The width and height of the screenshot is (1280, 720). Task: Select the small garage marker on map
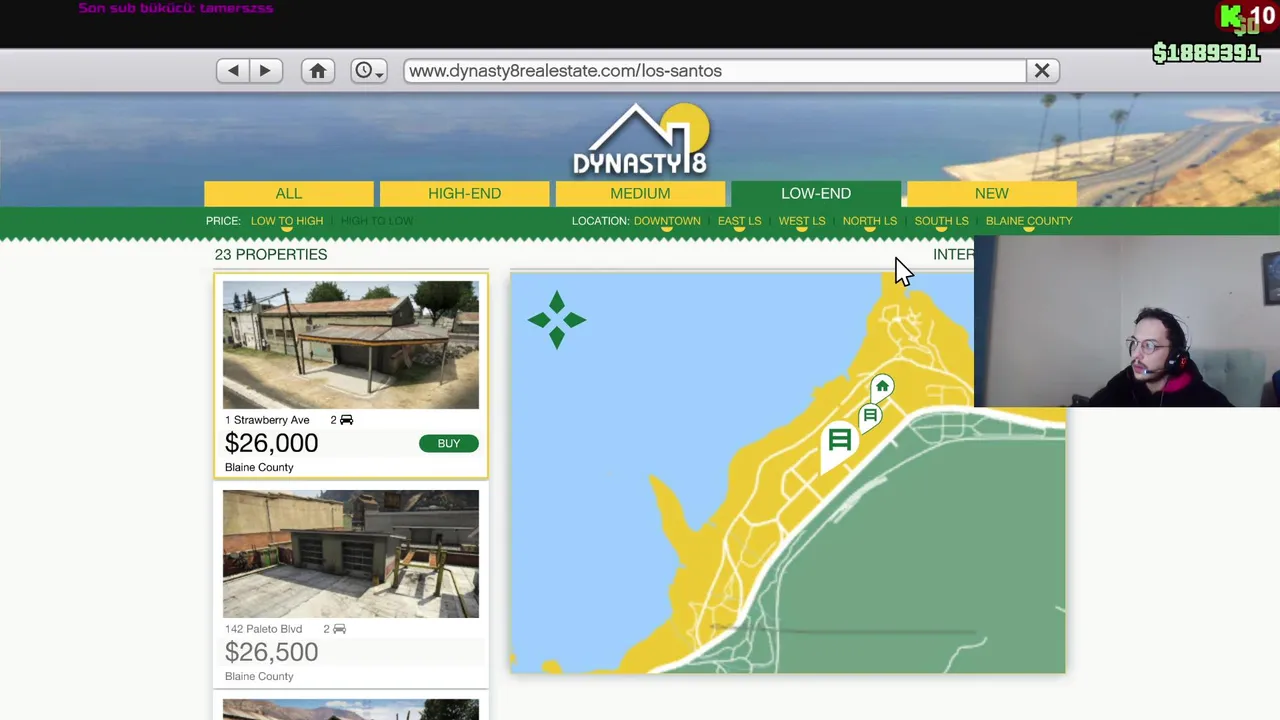tap(870, 418)
